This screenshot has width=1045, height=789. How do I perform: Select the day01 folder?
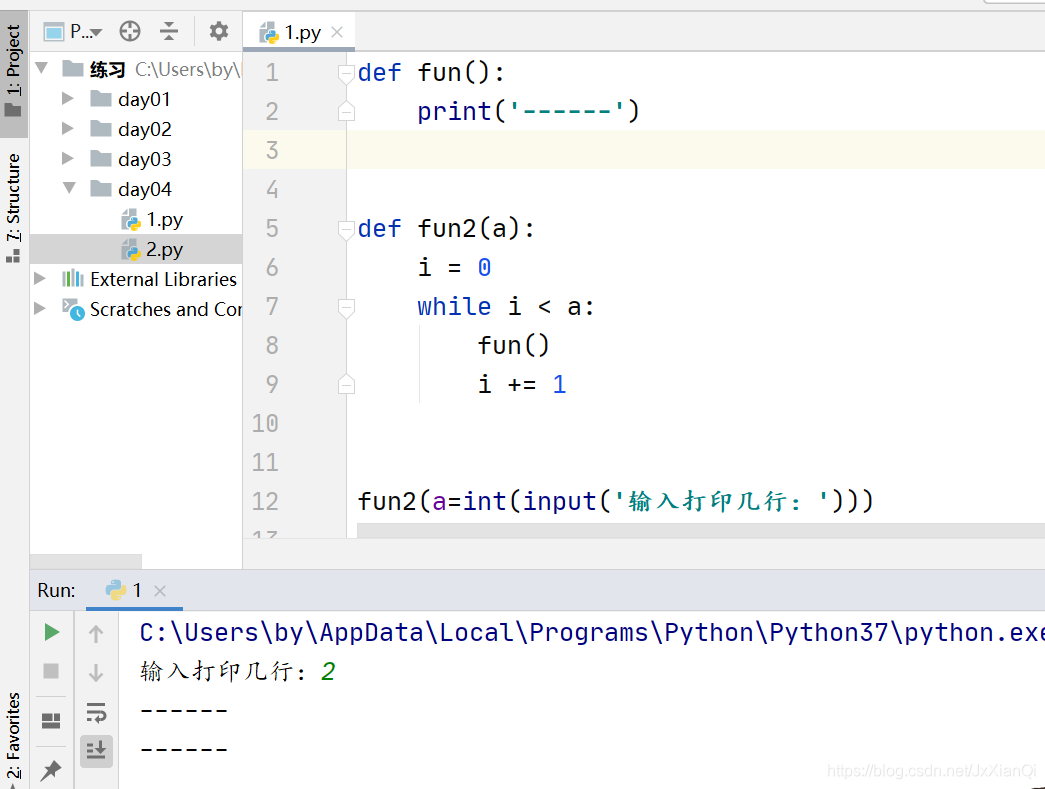(144, 99)
